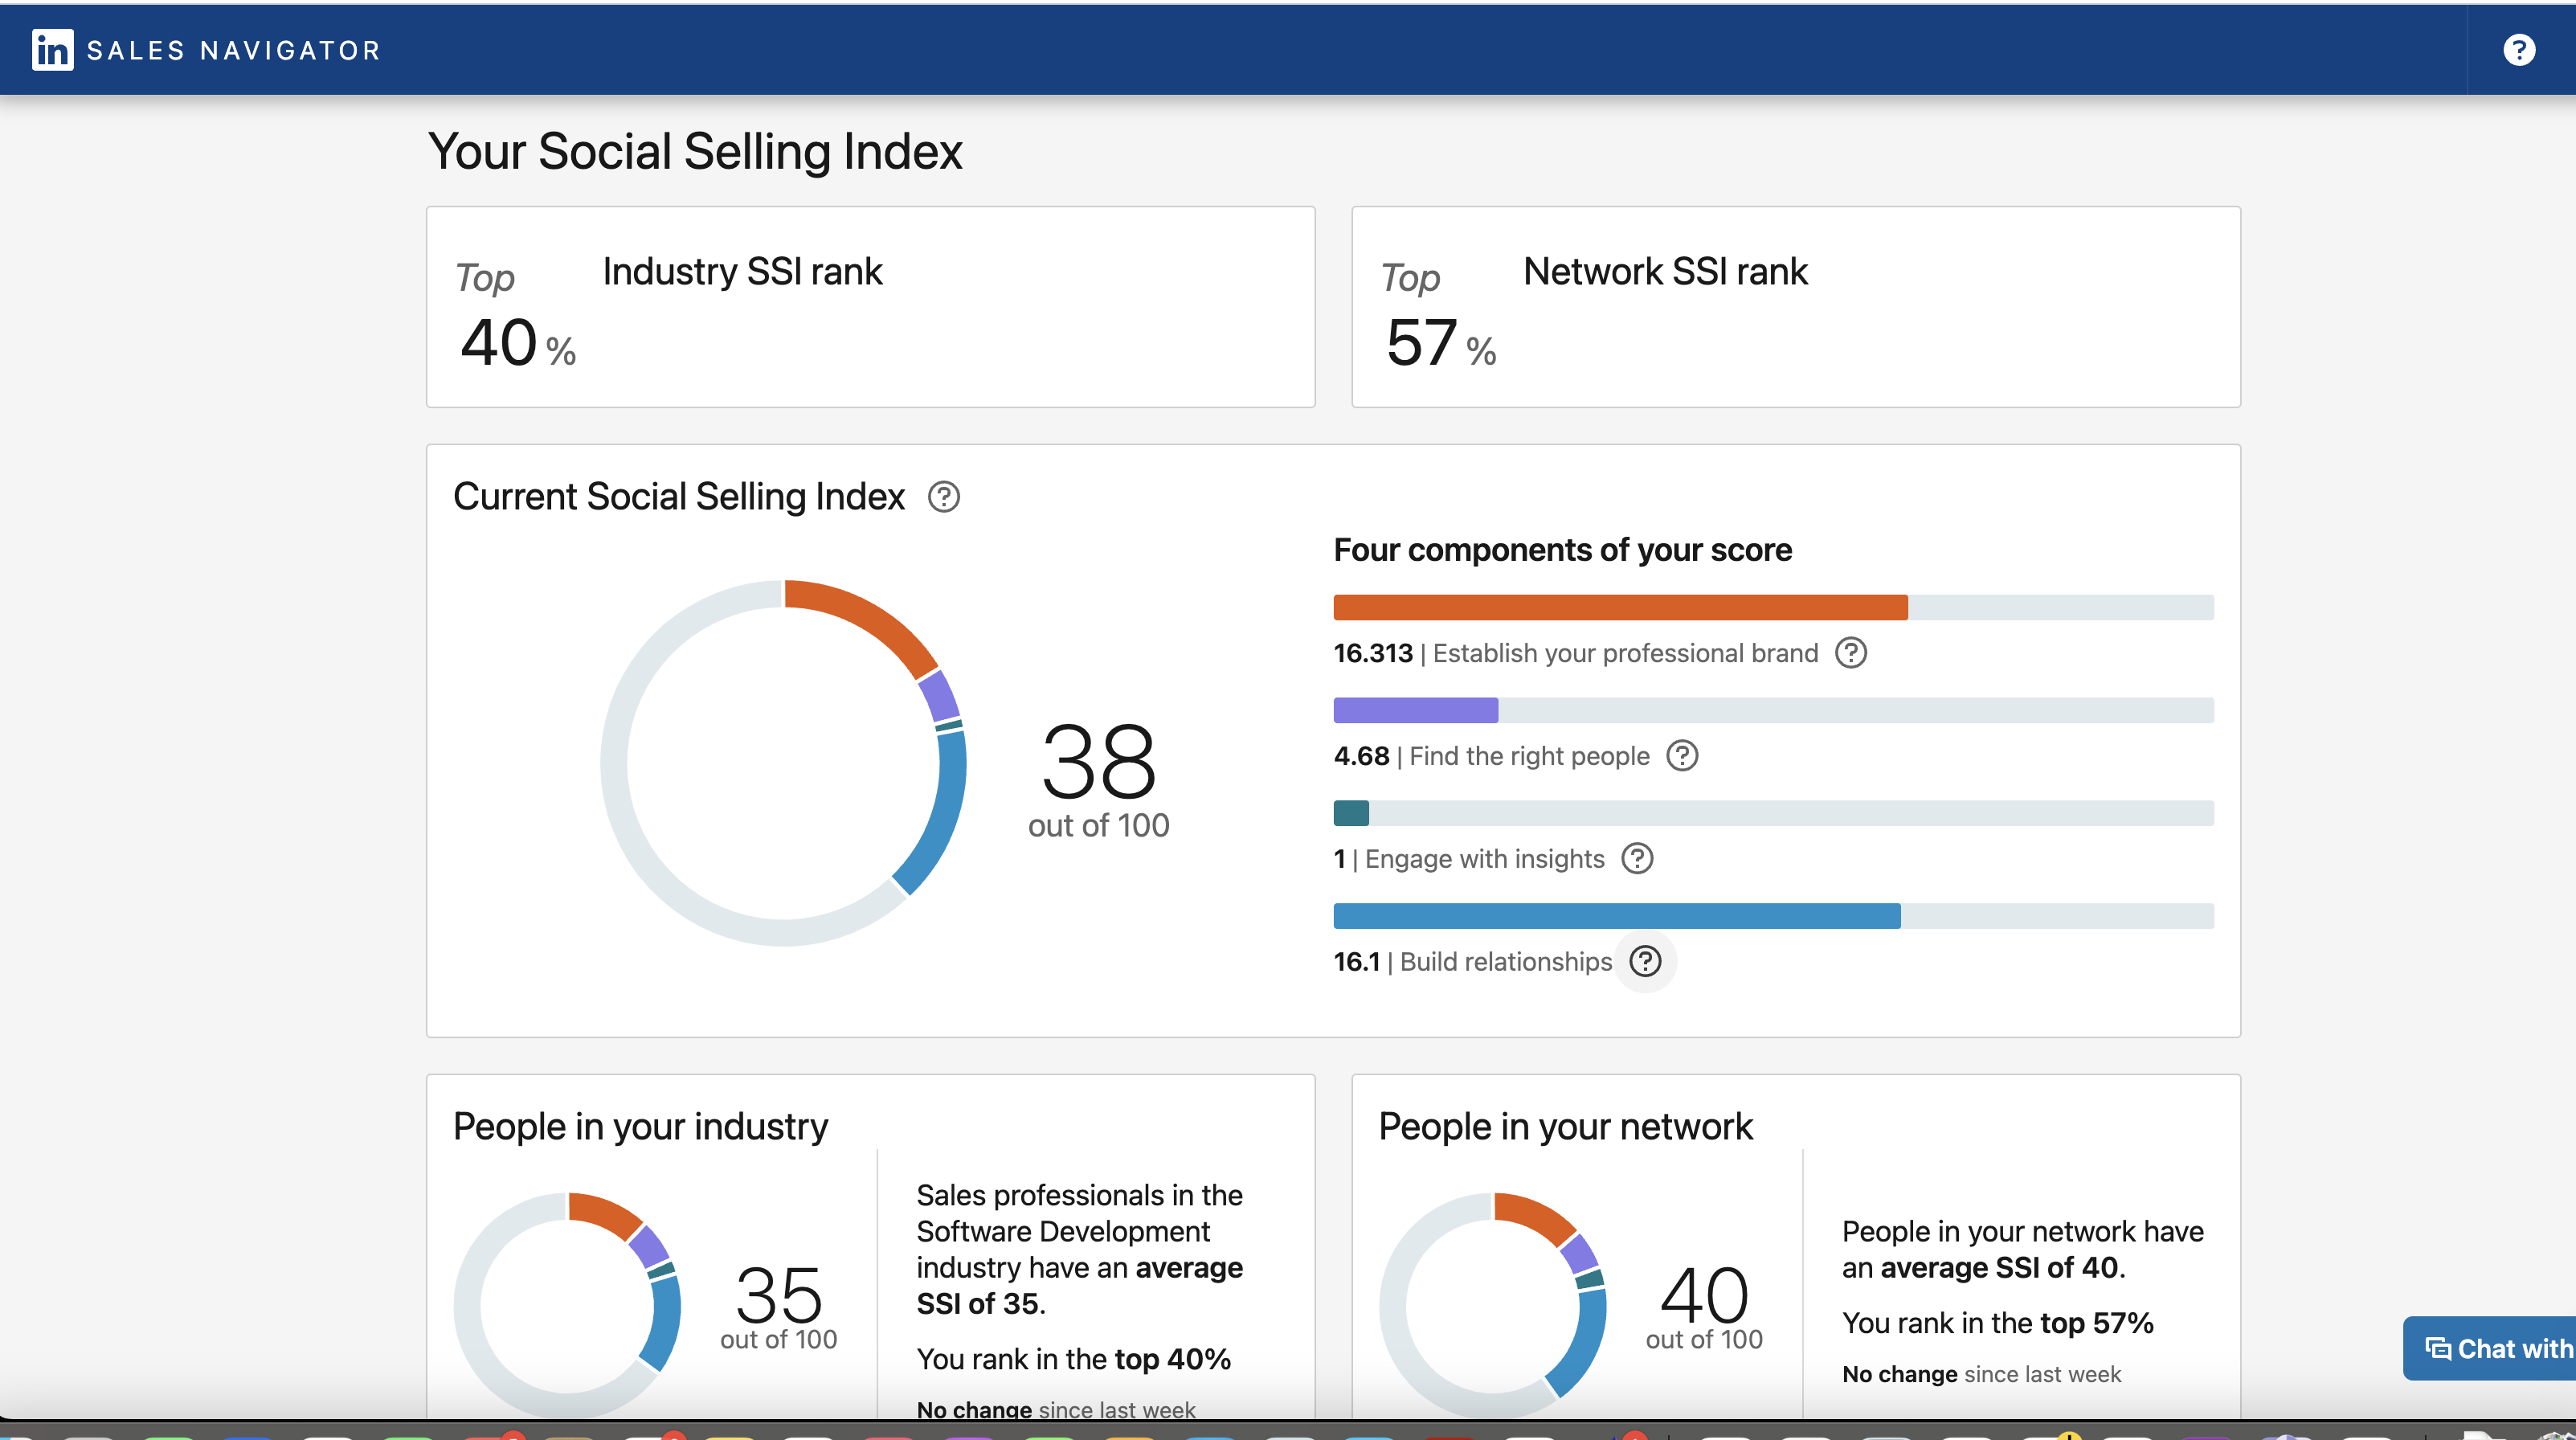Click the orange professional brand progress bar
This screenshot has width=2576, height=1440.
[x=1620, y=608]
